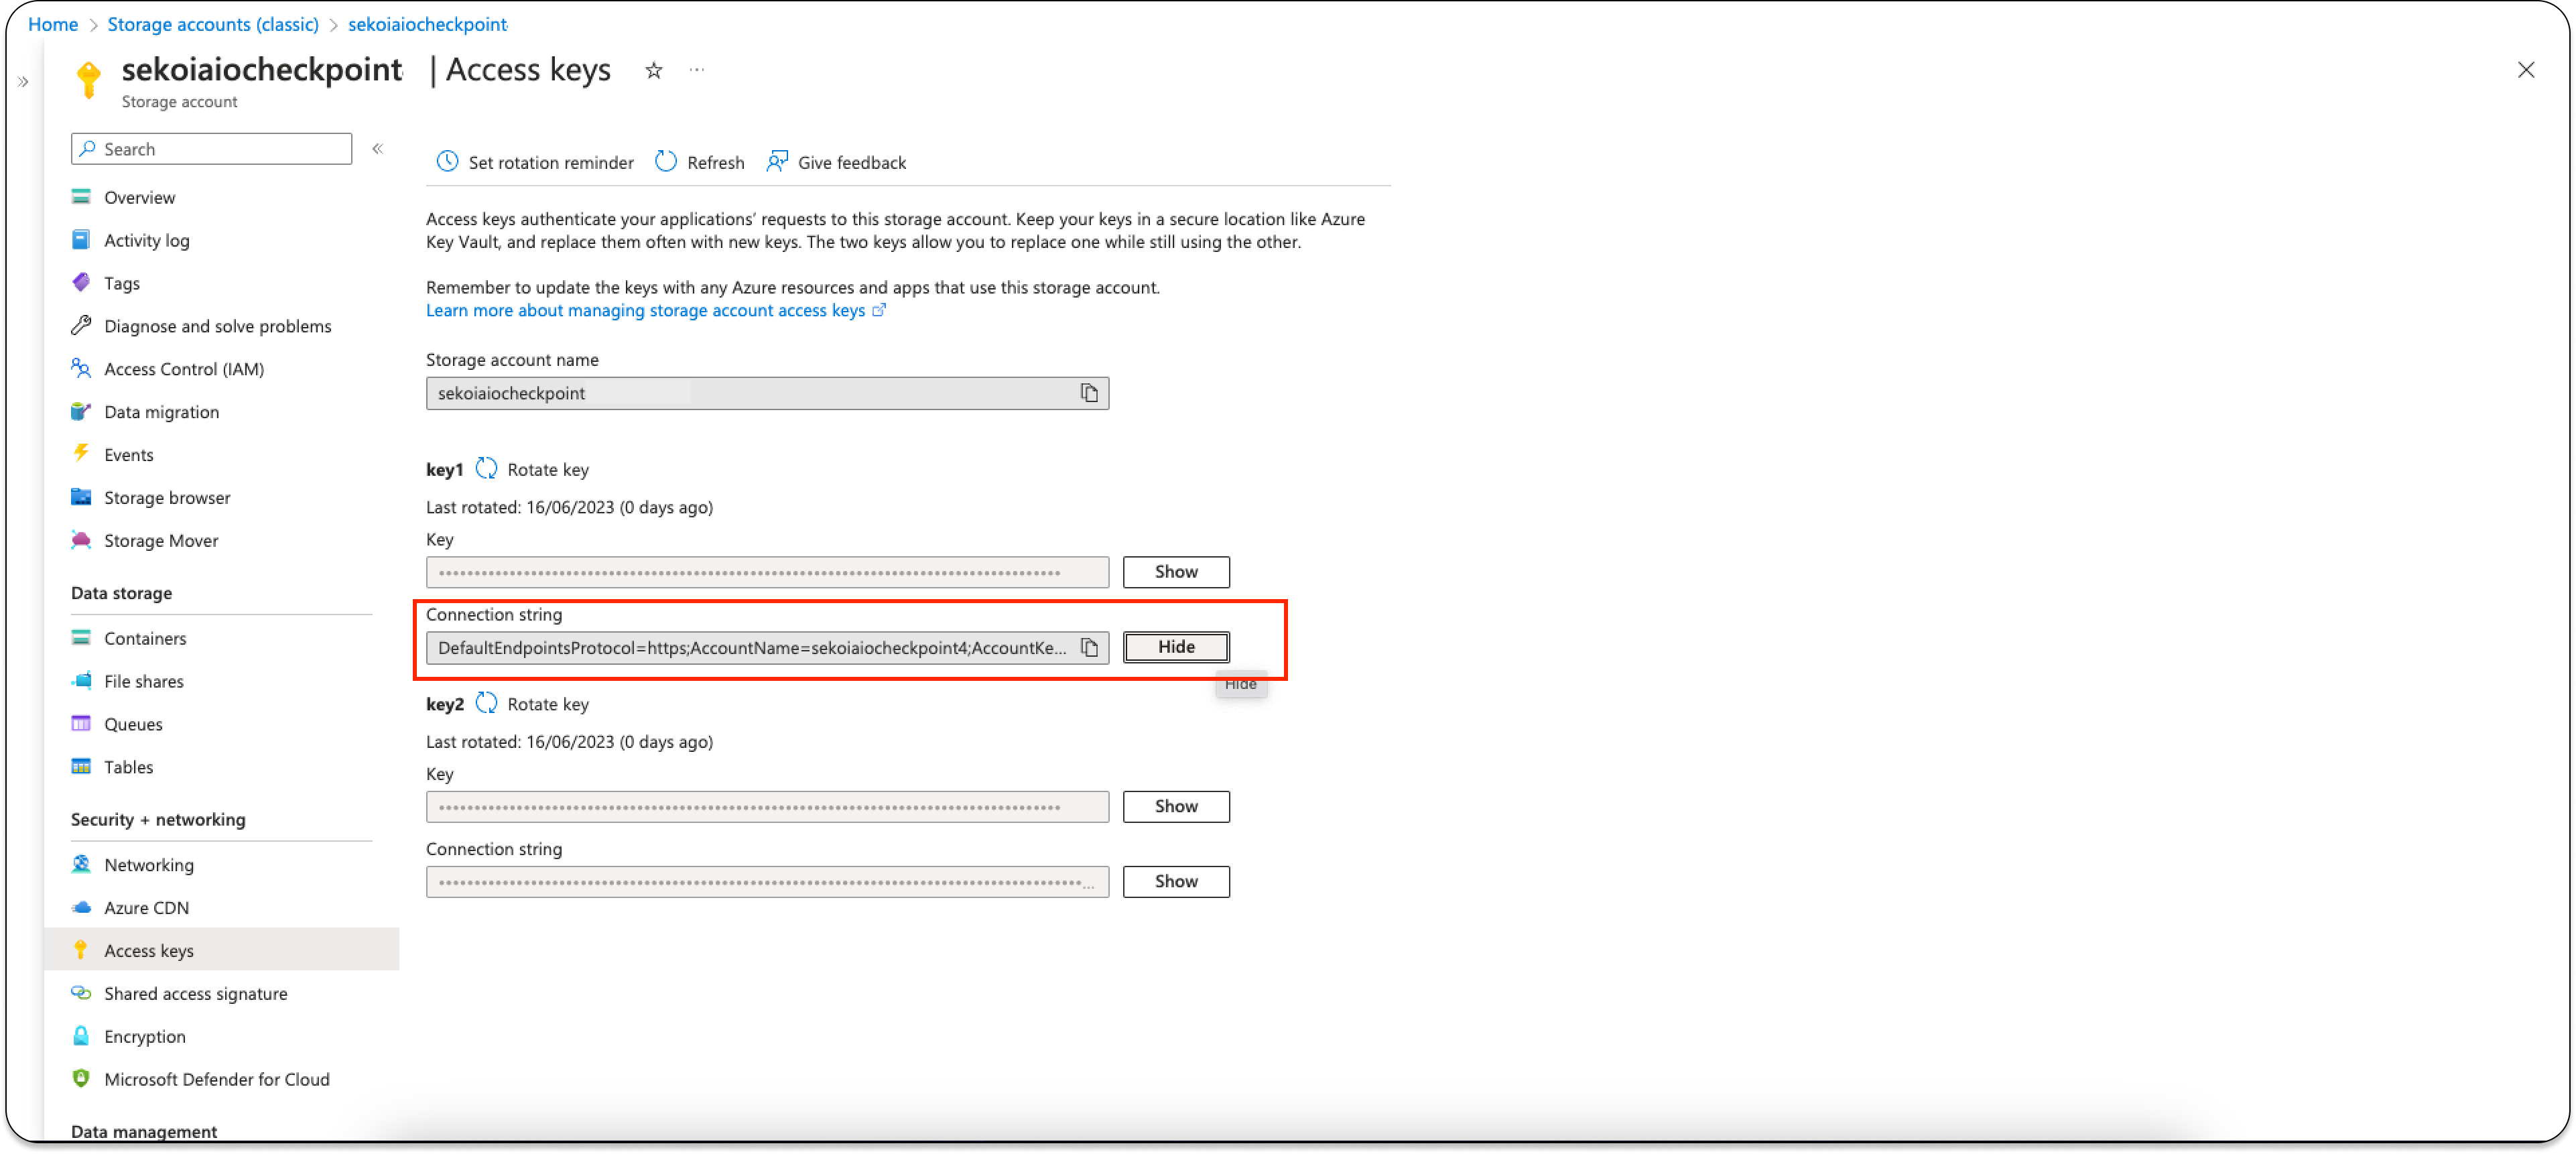Collapse the sidebar menu with chevrons
This screenshot has height=1154, width=2576.
[378, 149]
